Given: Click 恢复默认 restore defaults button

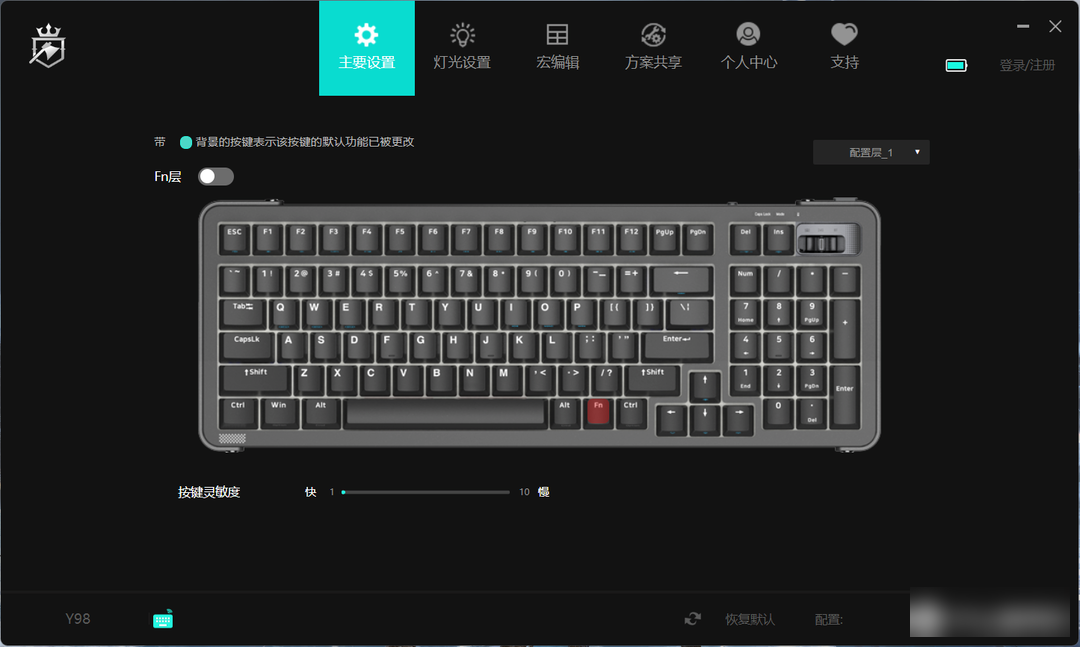Looking at the screenshot, I should (x=750, y=619).
